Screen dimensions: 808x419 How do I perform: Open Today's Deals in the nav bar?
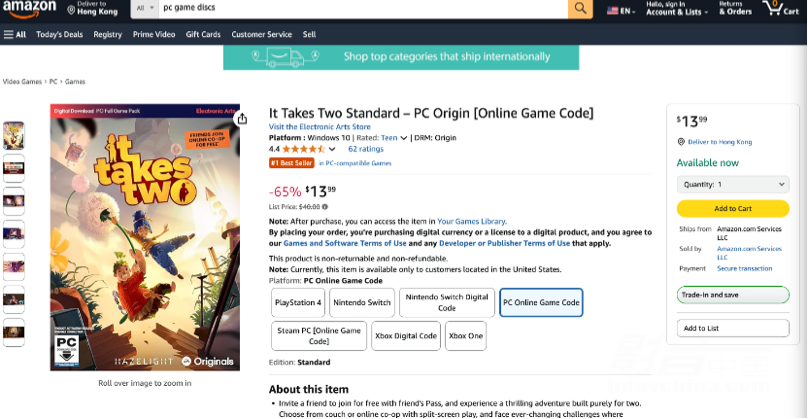click(x=59, y=35)
